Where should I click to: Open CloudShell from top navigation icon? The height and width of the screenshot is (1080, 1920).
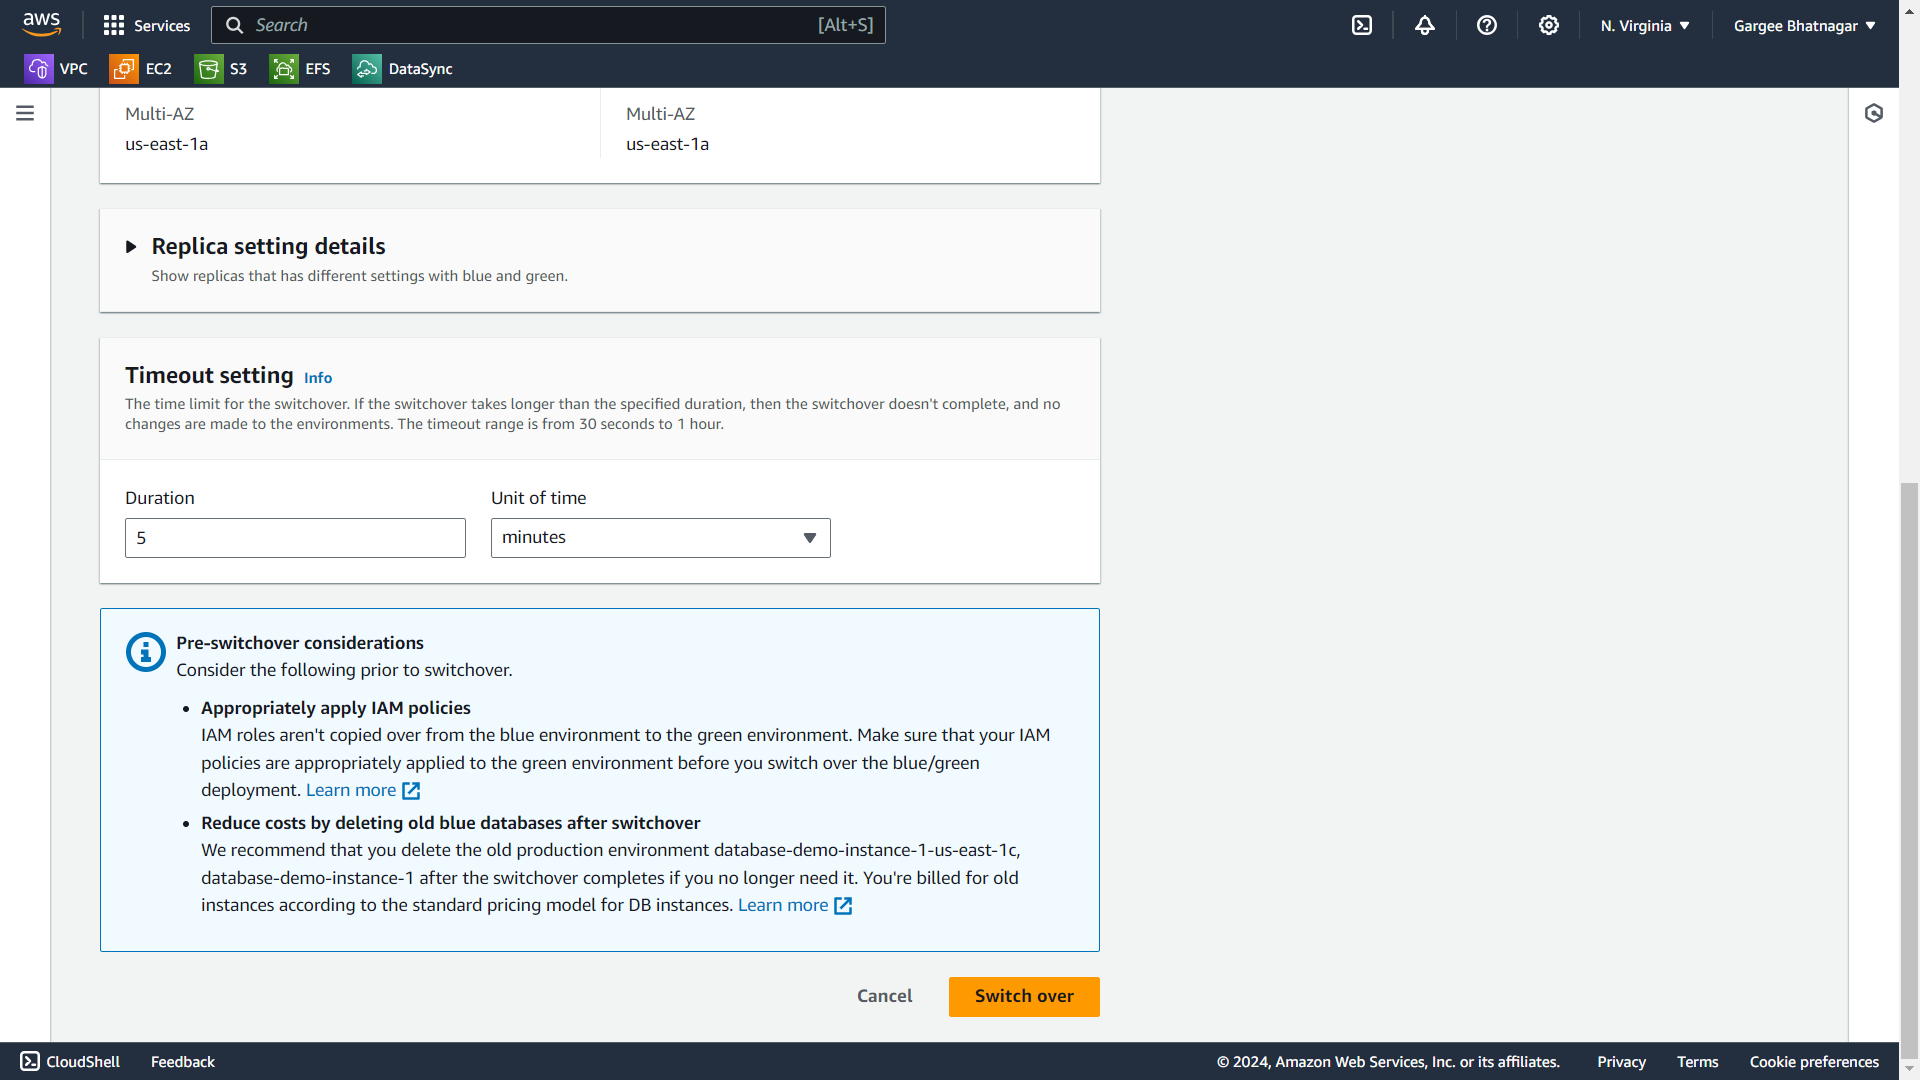point(1362,25)
